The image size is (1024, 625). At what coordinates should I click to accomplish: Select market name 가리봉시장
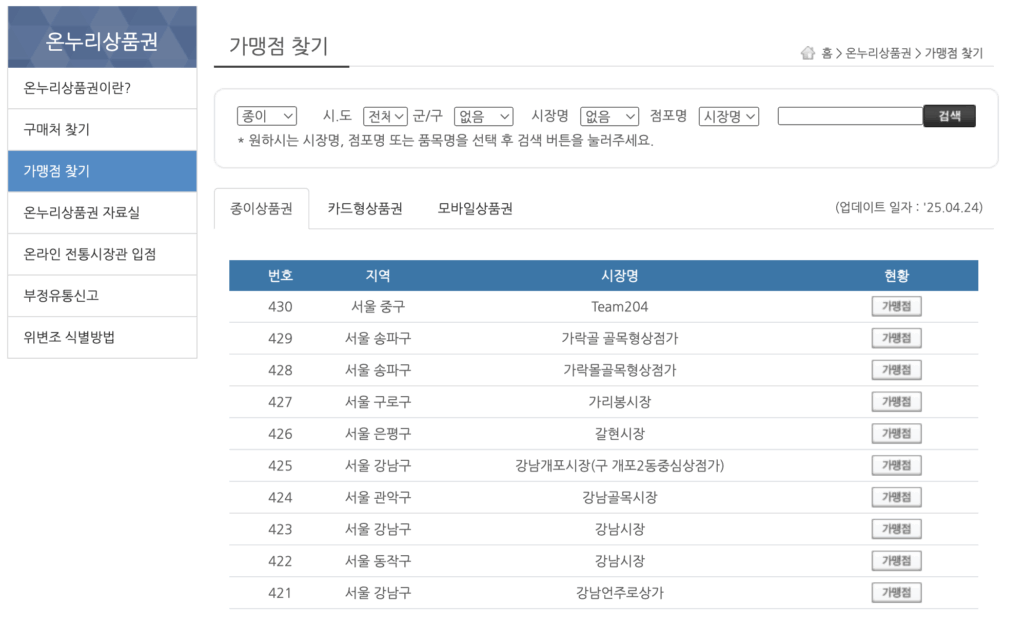tap(620, 402)
